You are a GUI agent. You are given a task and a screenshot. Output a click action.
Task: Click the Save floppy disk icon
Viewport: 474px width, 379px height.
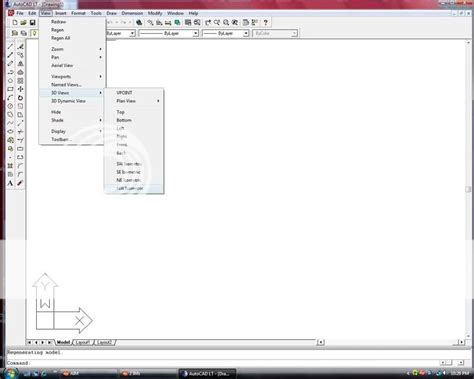coord(32,23)
